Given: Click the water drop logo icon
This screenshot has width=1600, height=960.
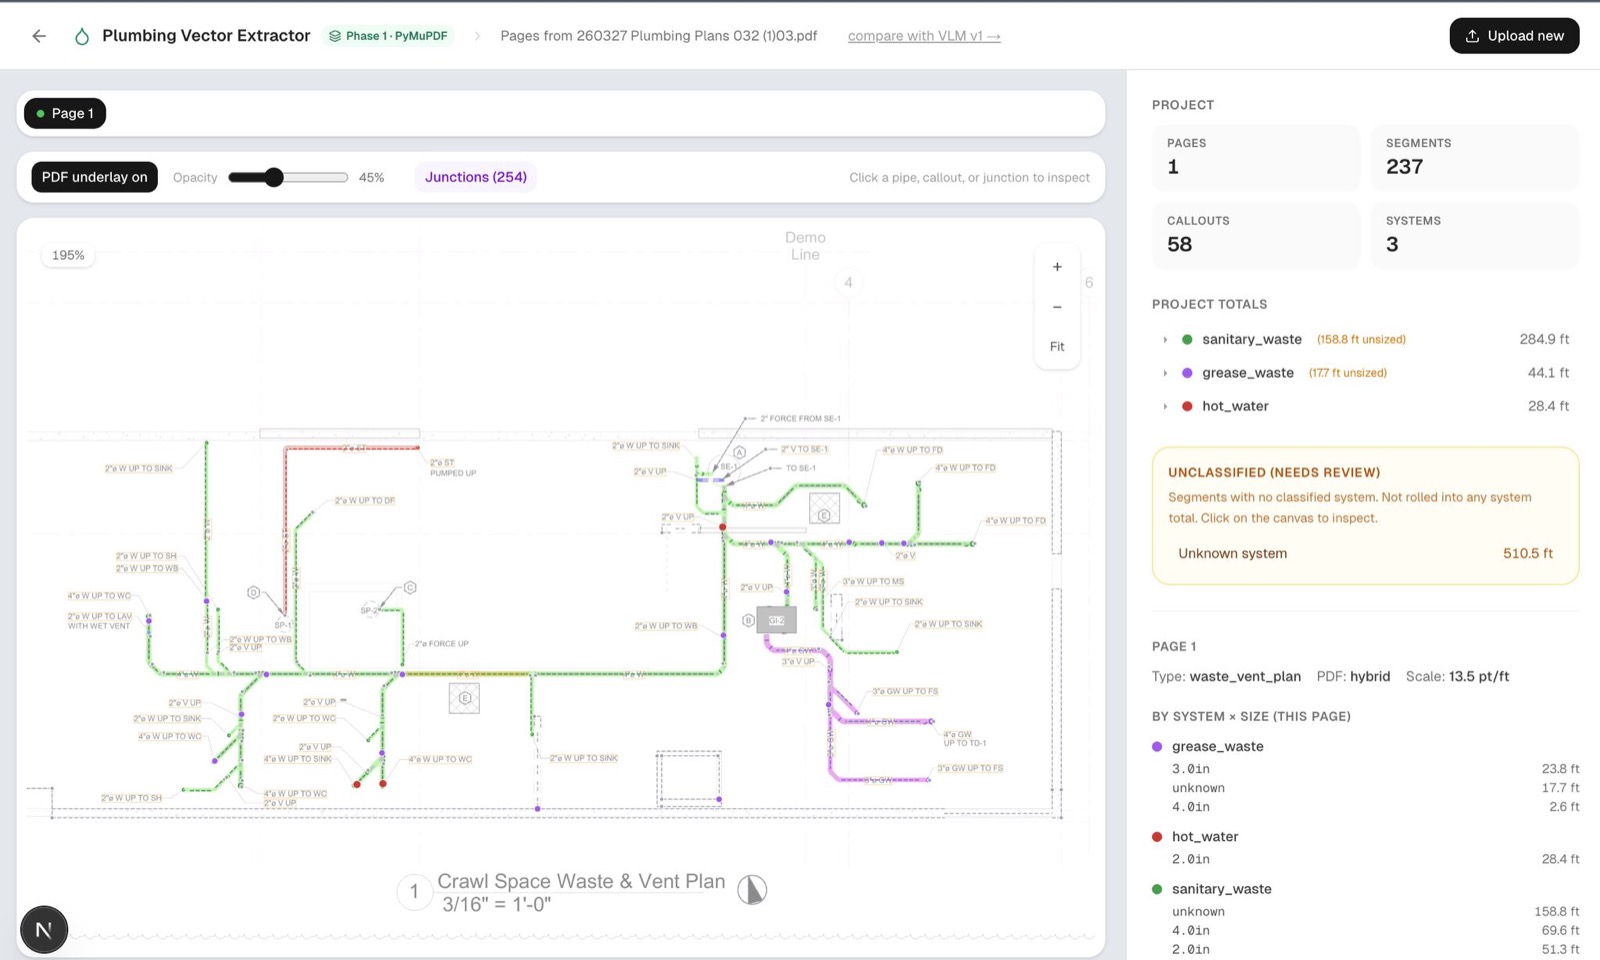Looking at the screenshot, I should [x=82, y=36].
